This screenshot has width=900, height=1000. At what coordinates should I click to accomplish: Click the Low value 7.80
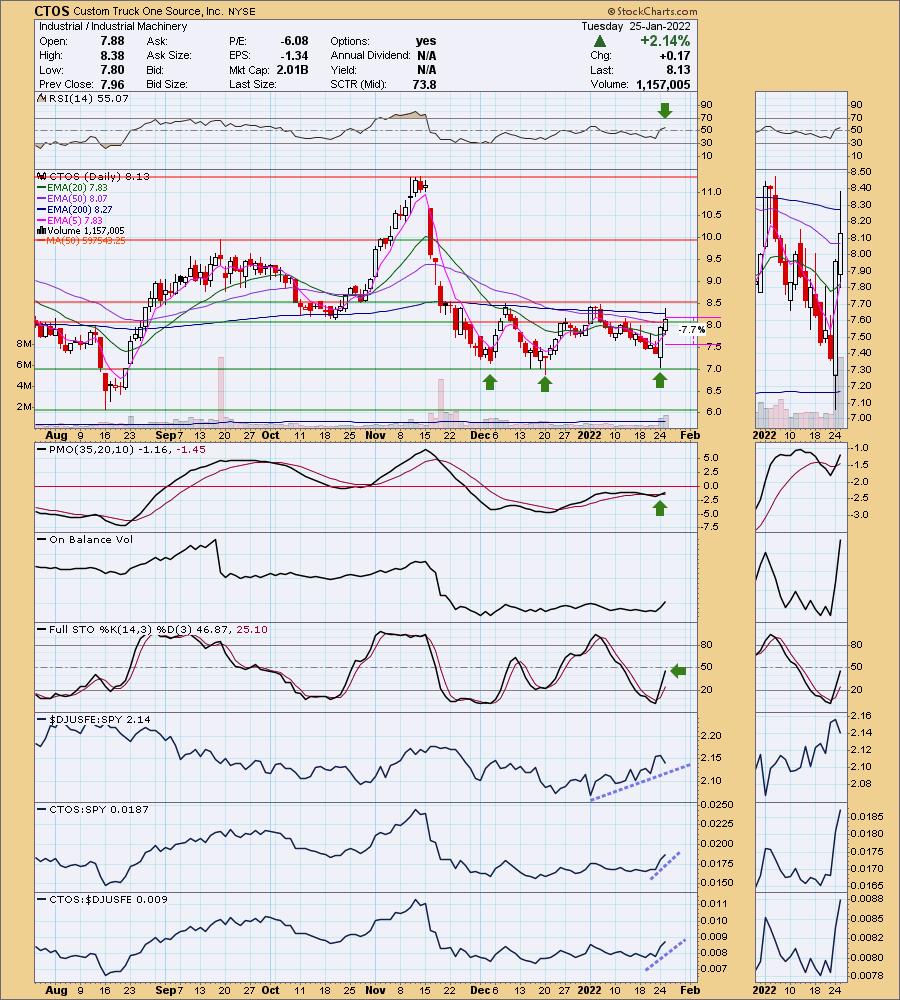[112, 70]
